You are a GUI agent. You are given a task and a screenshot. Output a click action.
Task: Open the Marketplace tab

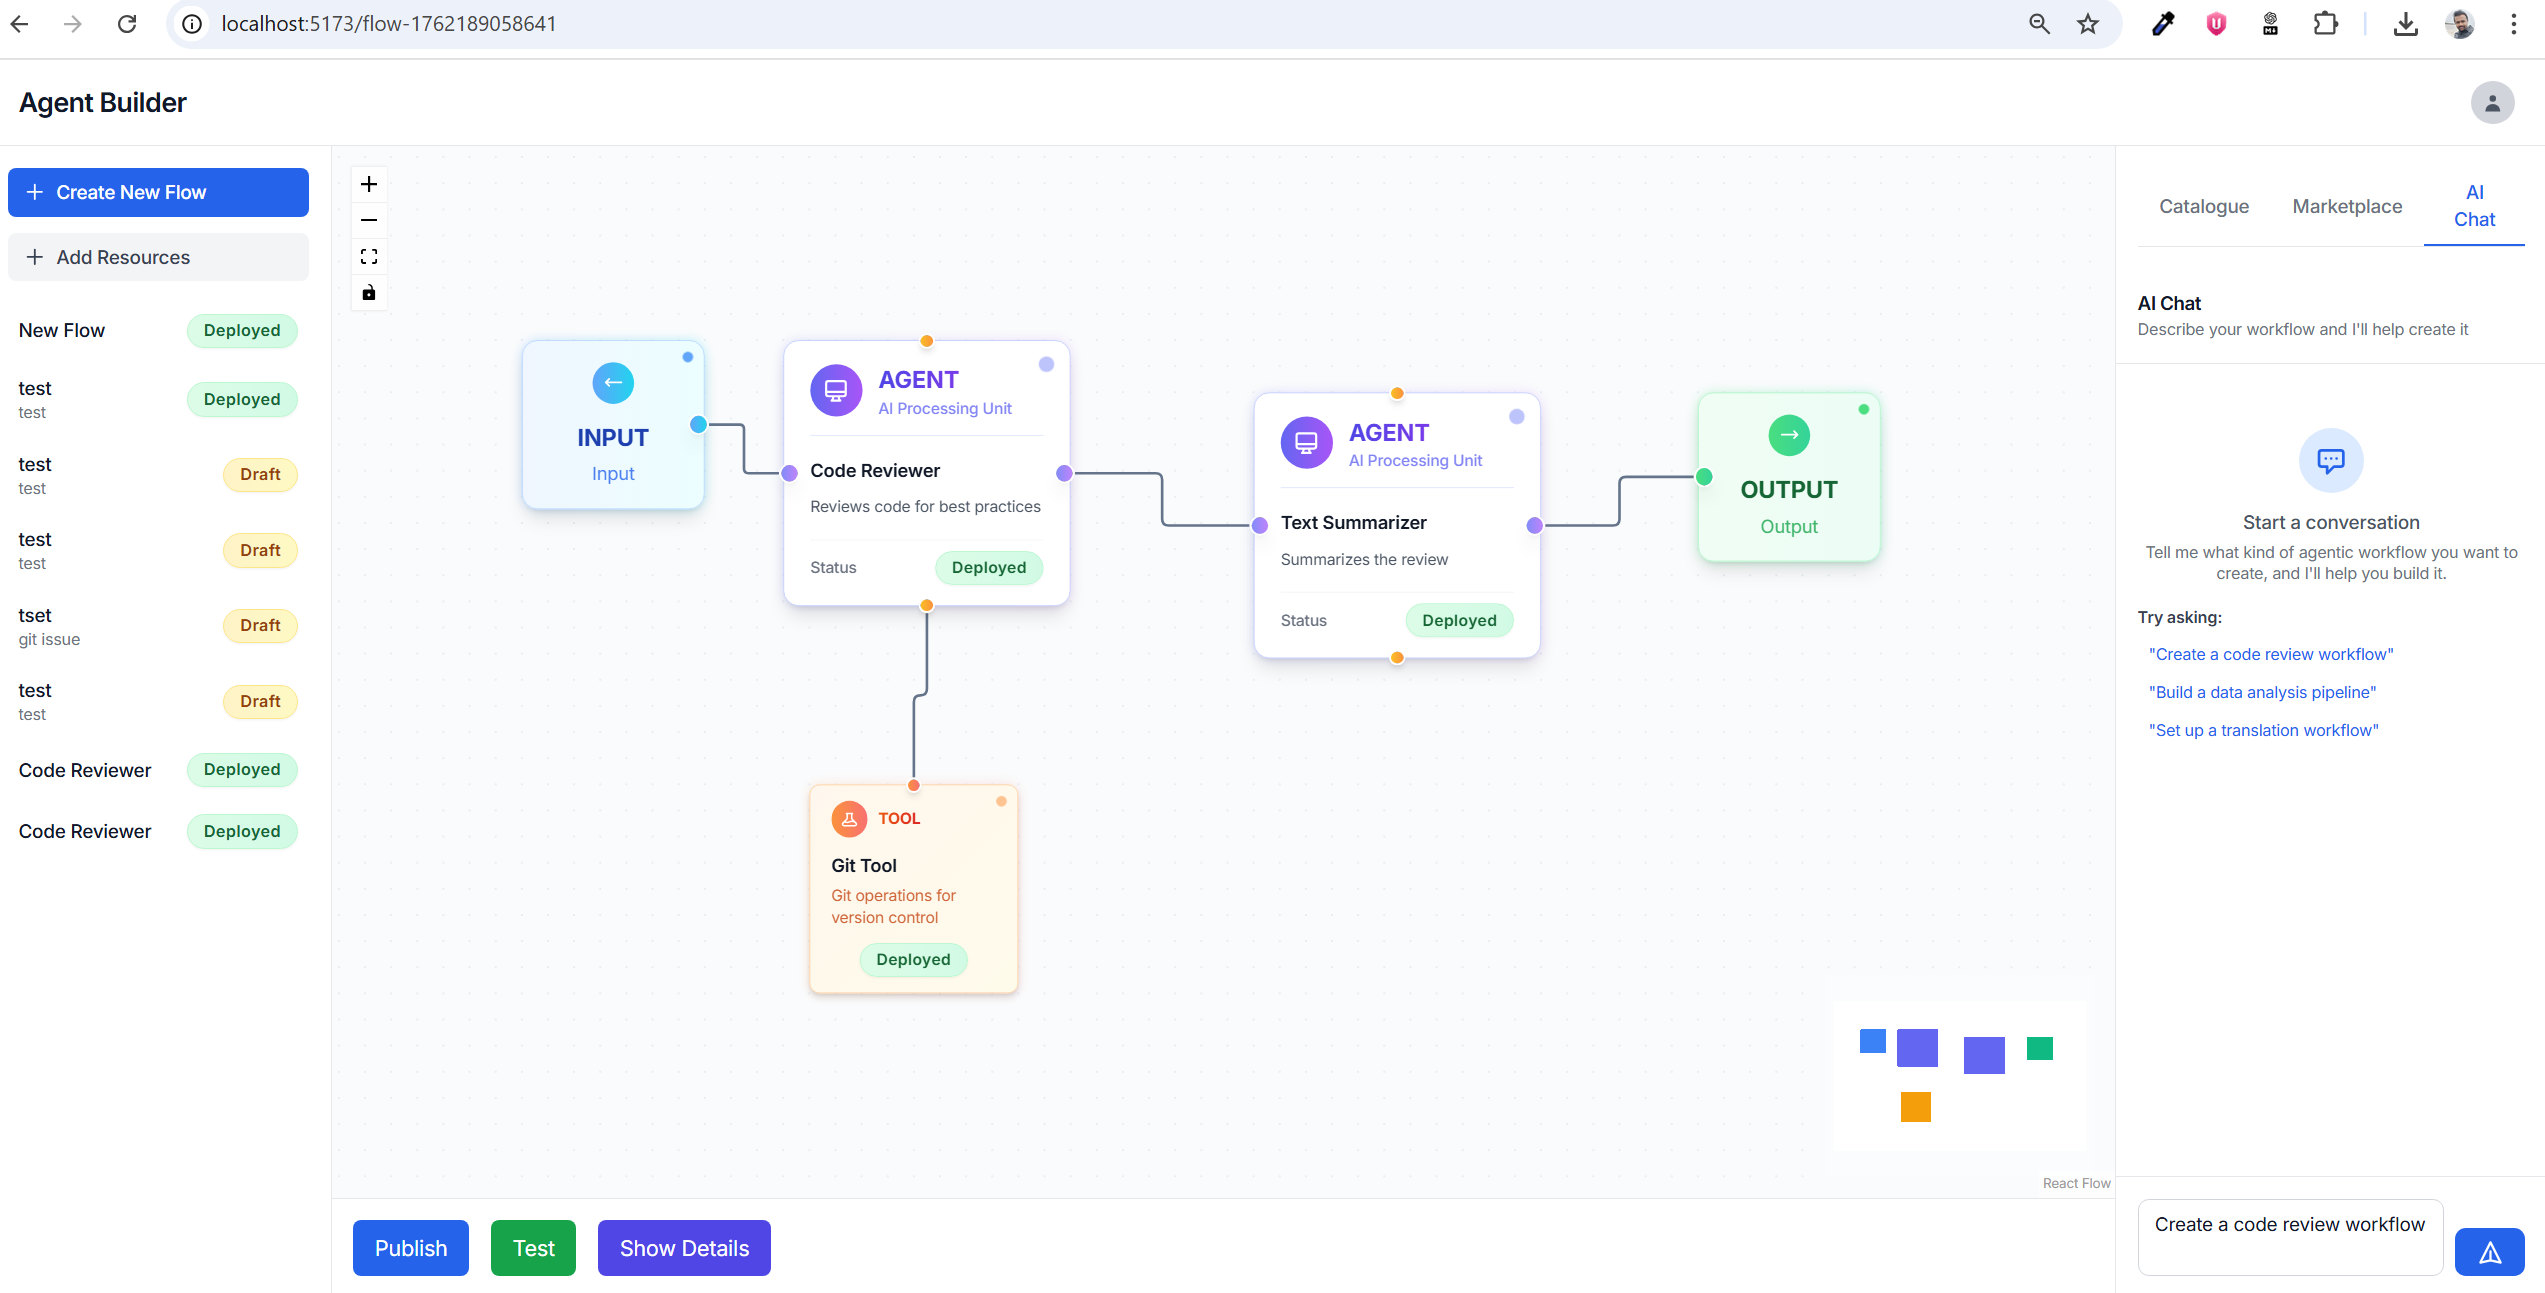tap(2347, 206)
